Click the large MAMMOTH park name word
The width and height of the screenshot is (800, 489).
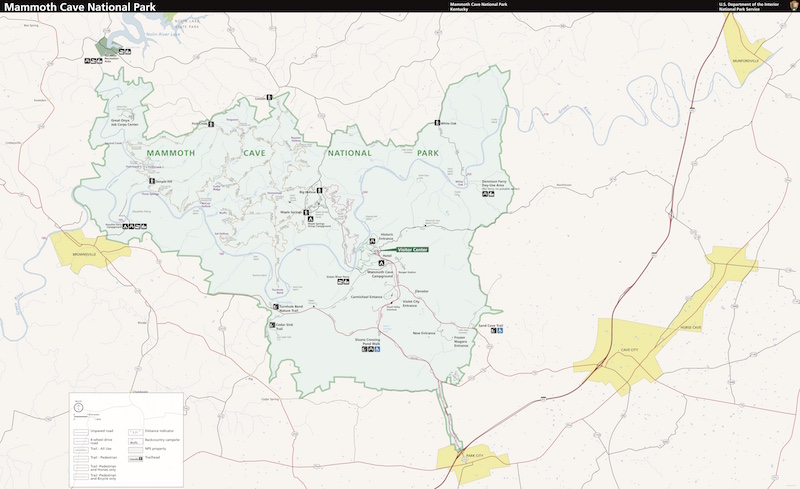(171, 153)
